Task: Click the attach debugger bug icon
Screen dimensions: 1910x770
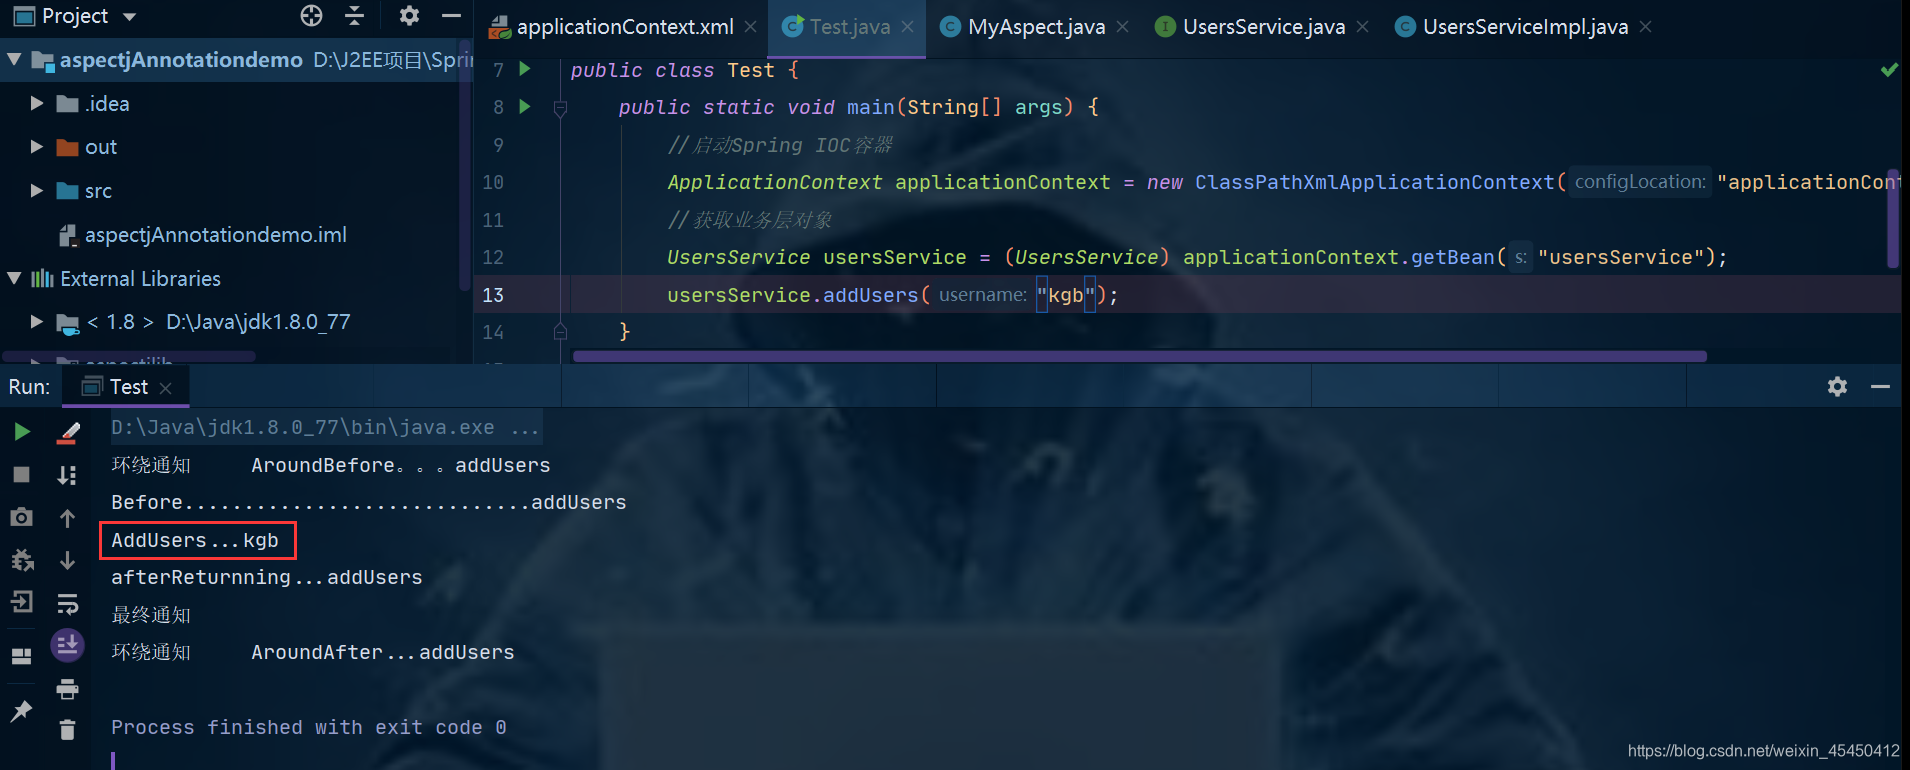Action: pyautogui.click(x=21, y=560)
